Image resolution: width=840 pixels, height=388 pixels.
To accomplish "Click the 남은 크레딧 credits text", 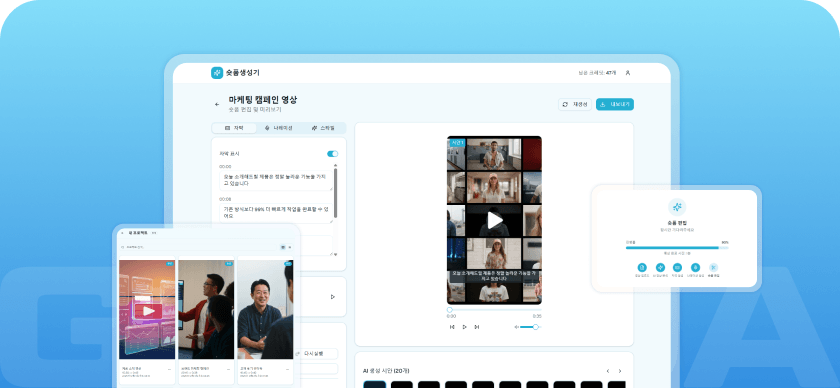I will 597,73.
